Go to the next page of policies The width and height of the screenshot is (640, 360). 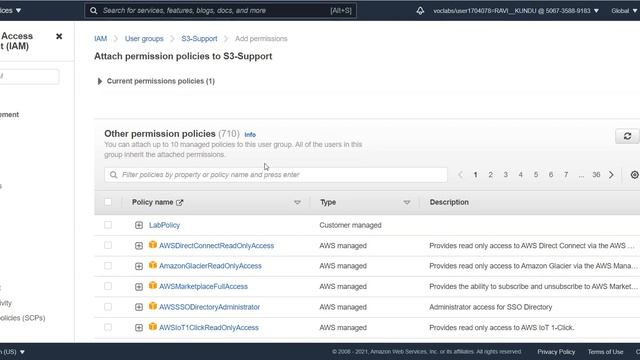[x=611, y=175]
